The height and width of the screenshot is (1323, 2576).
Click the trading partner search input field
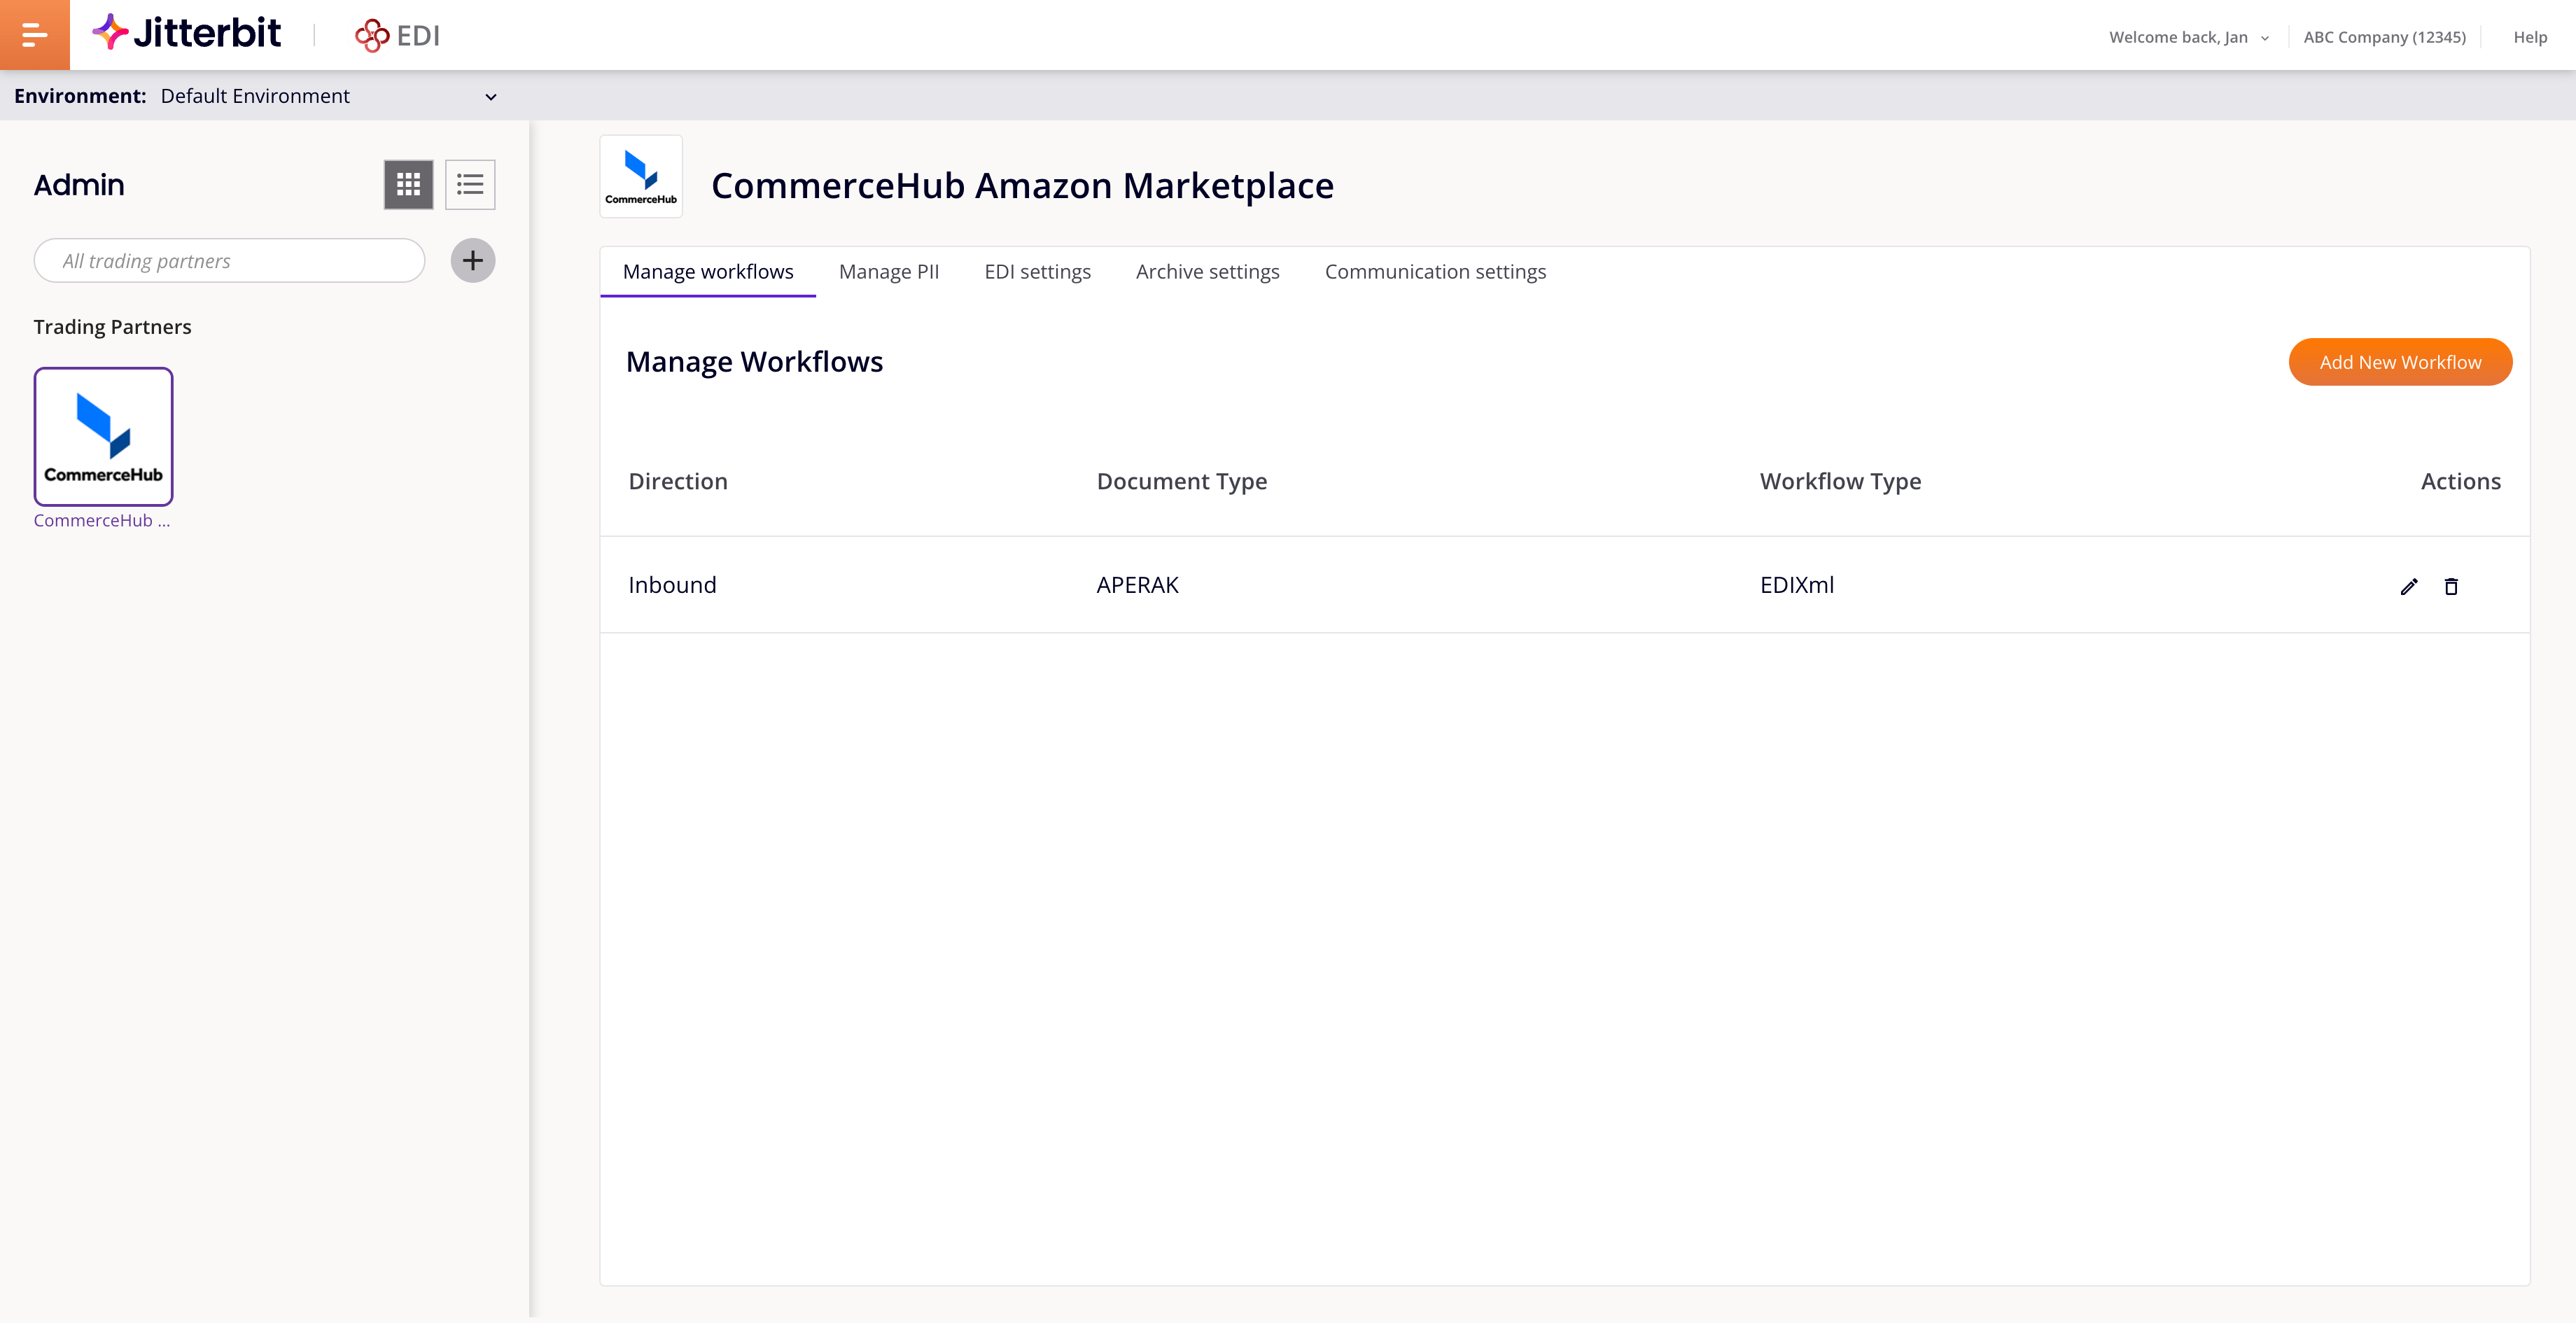(230, 262)
